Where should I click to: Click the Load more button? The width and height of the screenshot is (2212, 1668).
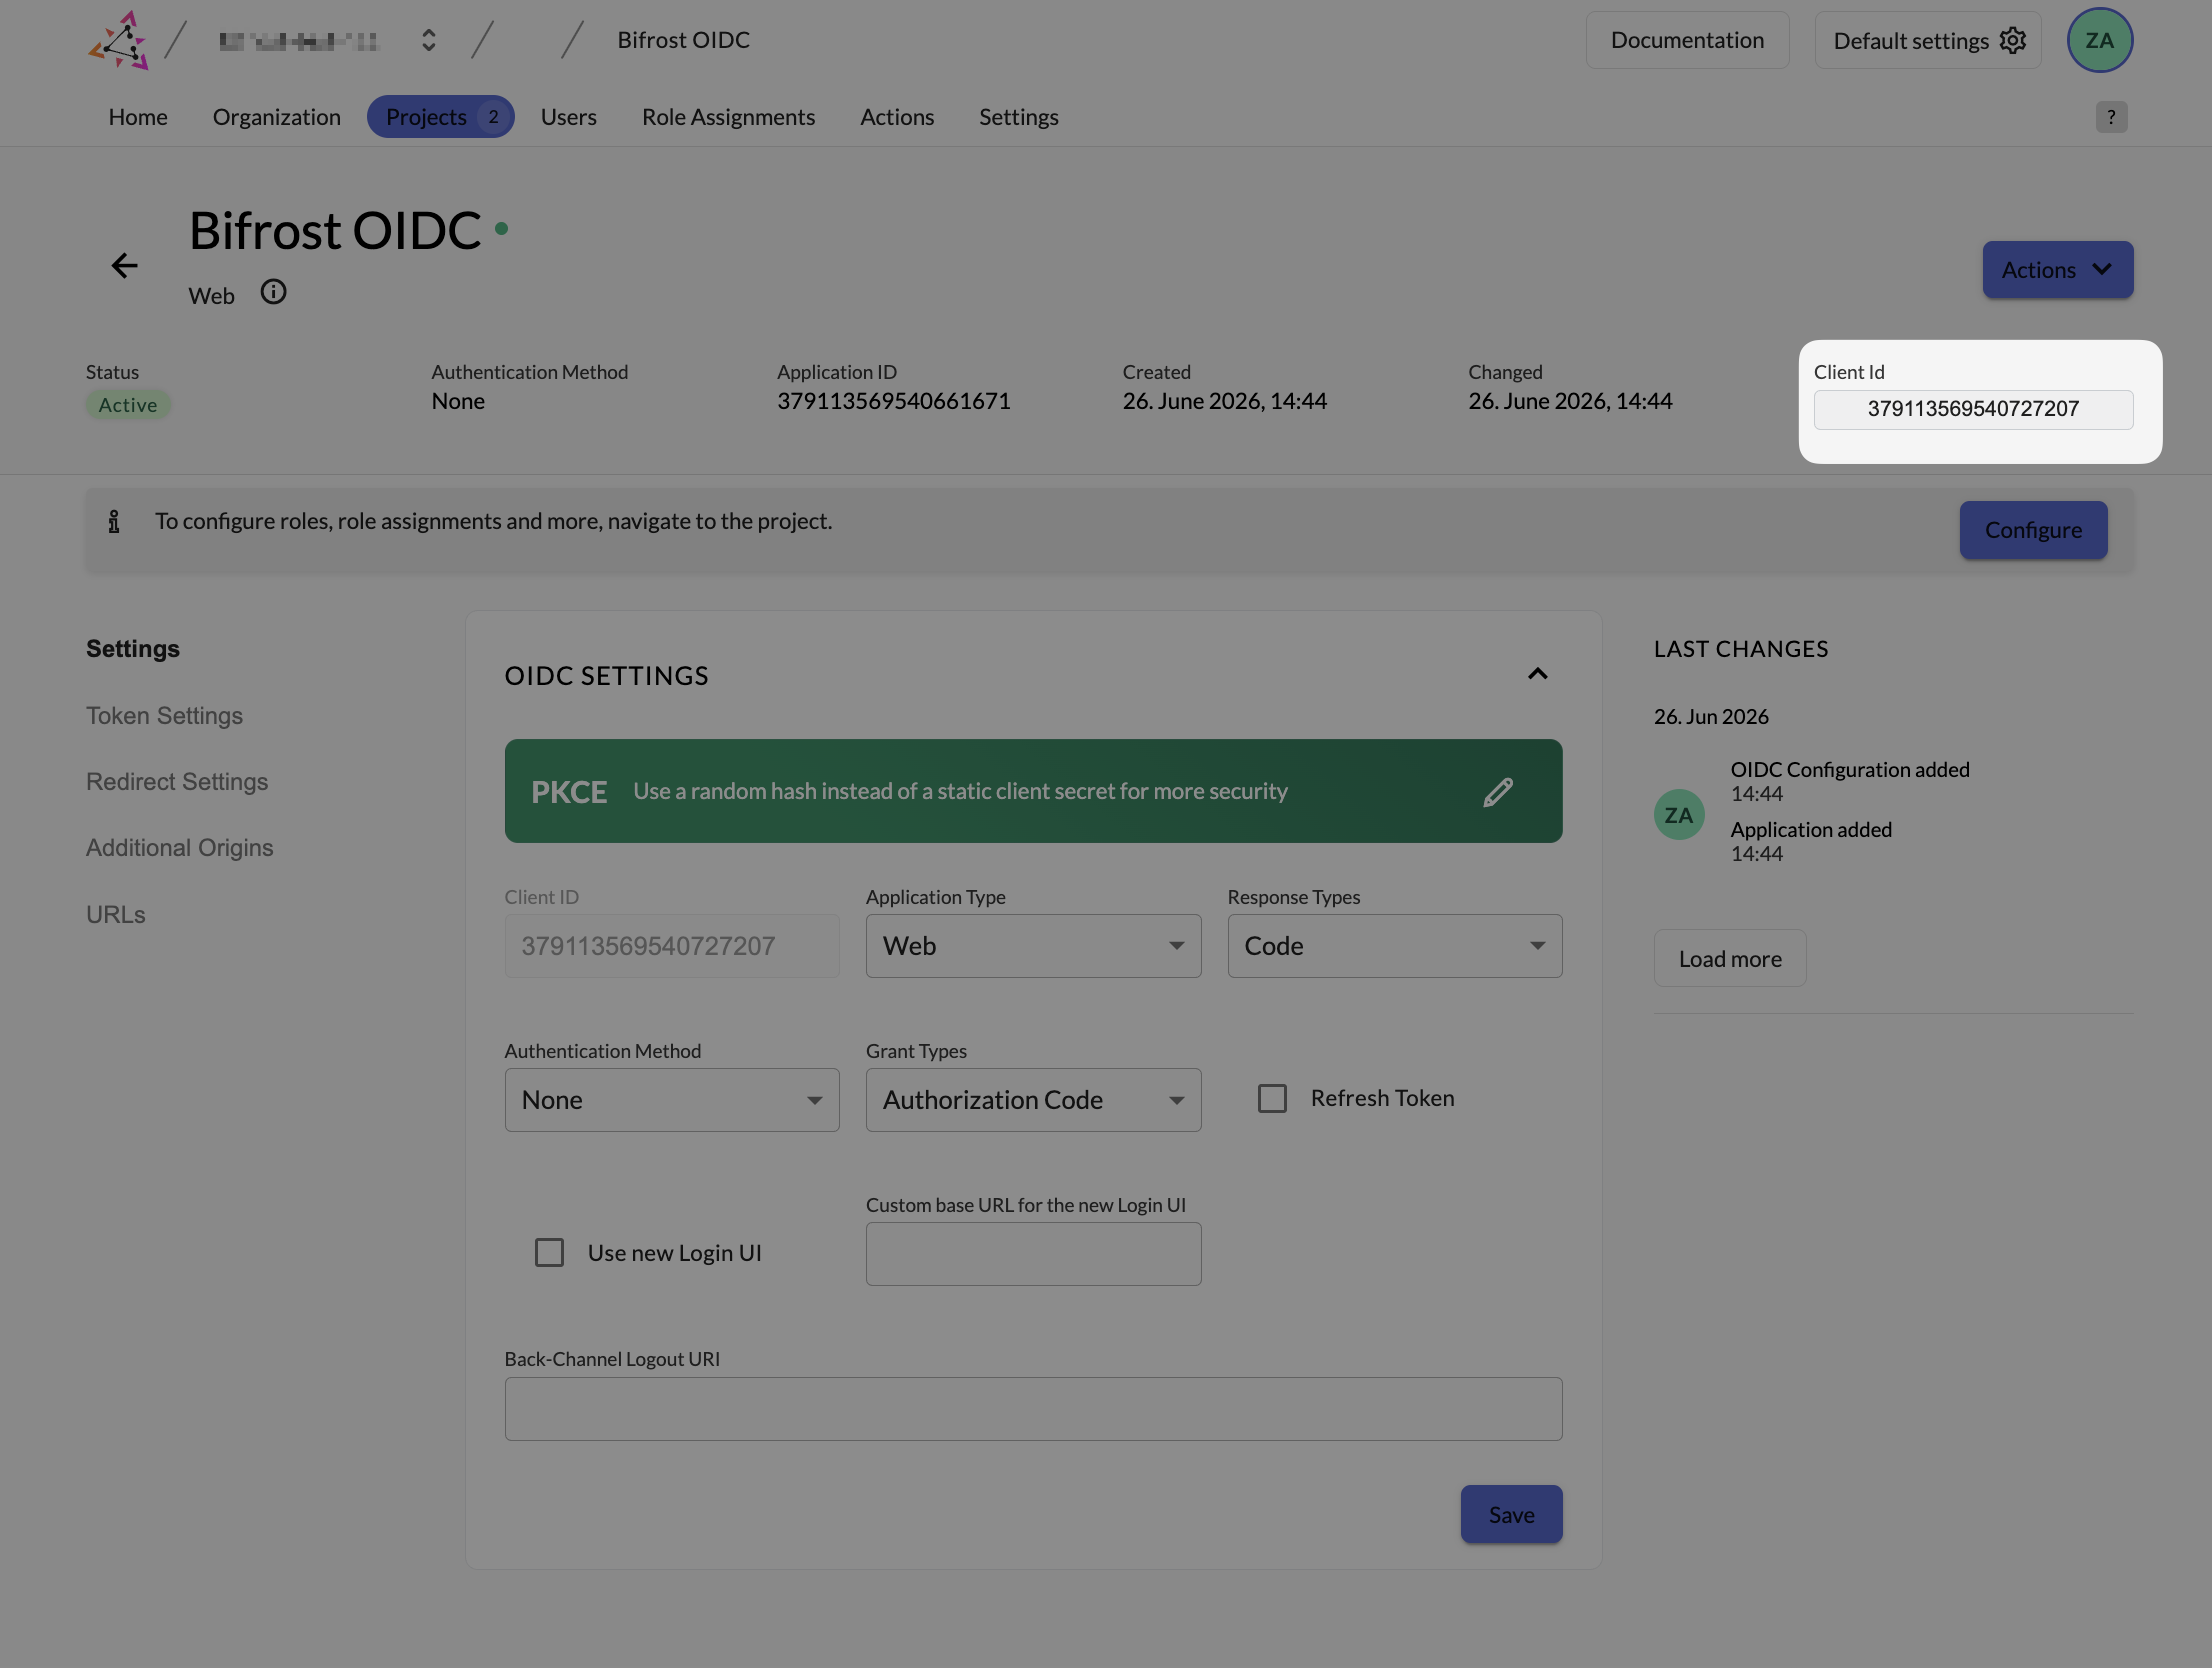pos(1730,958)
